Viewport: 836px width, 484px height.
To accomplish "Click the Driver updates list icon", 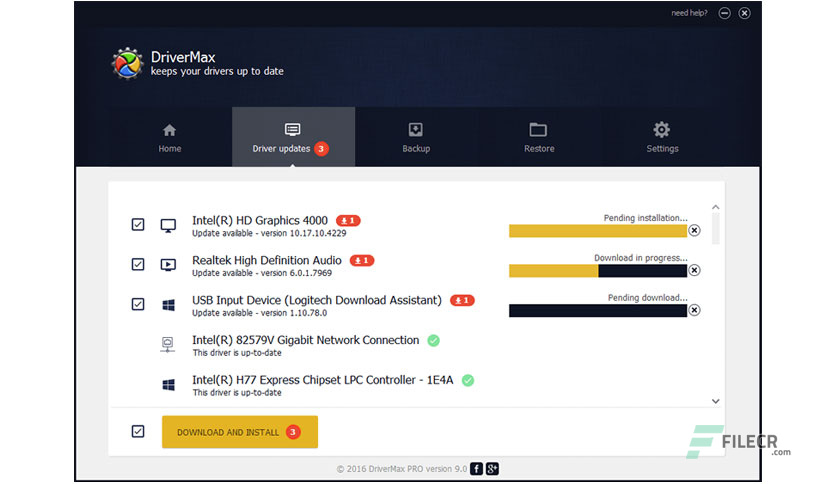I will click(x=293, y=130).
